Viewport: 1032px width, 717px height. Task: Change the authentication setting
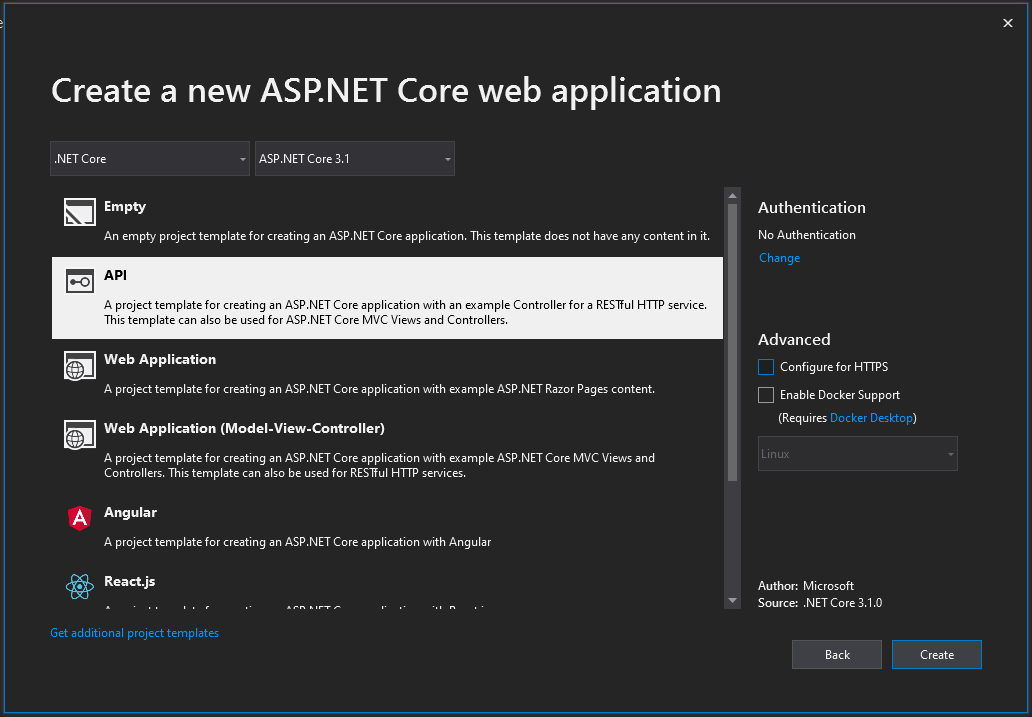tap(779, 258)
